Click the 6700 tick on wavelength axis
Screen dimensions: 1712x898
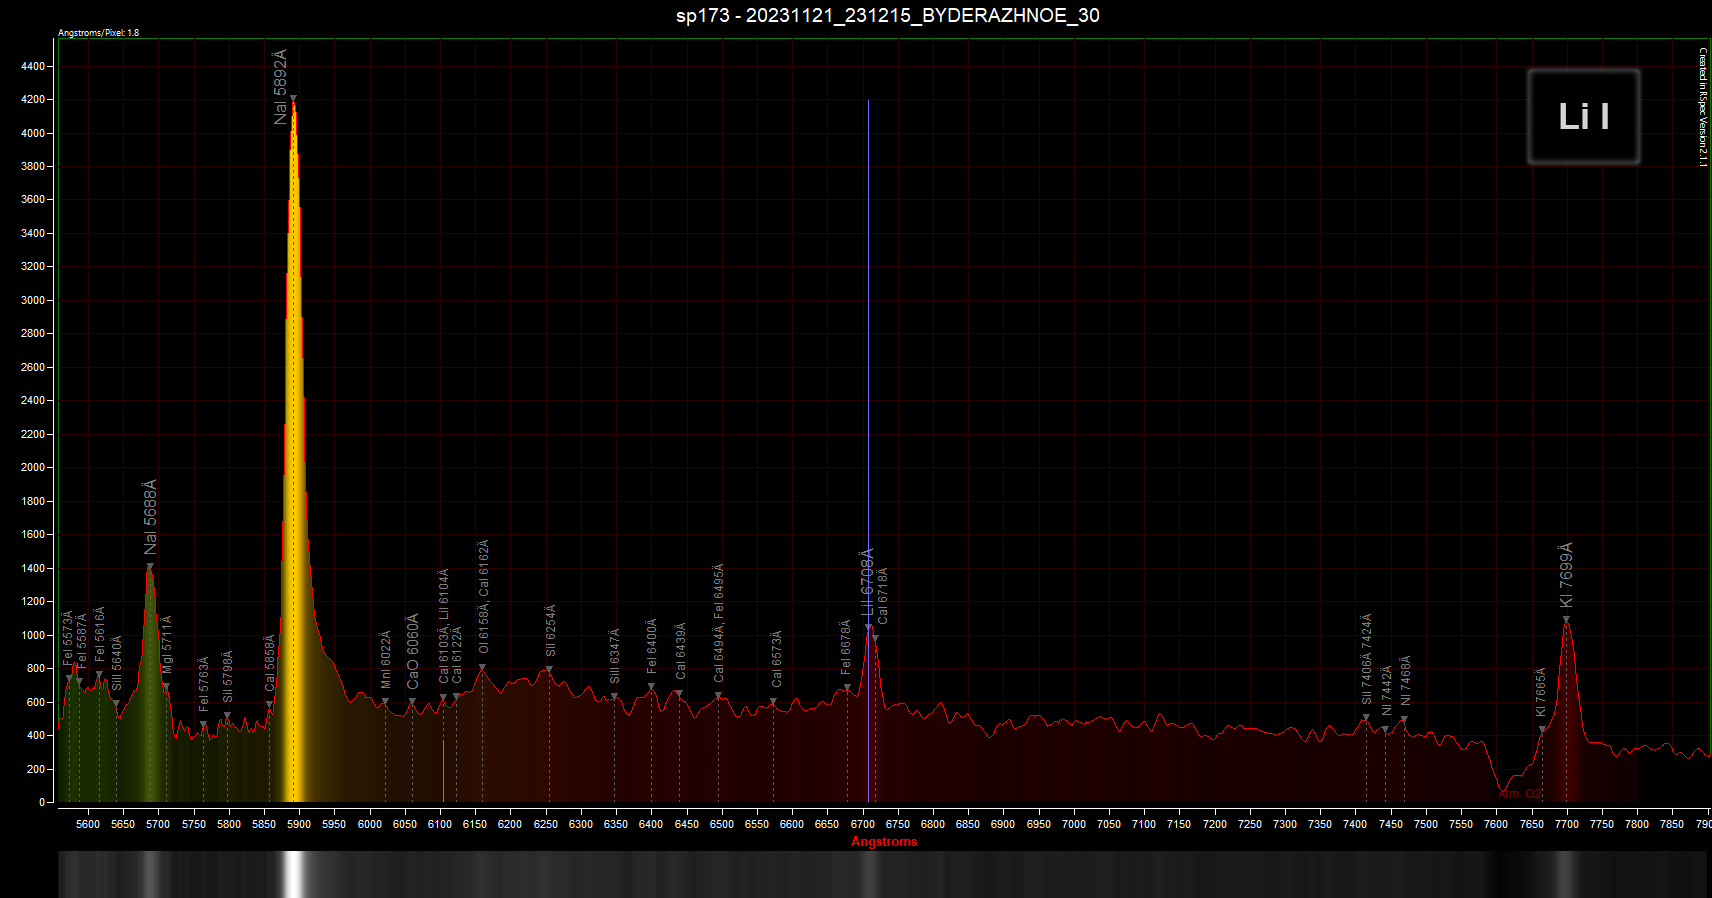(x=862, y=824)
